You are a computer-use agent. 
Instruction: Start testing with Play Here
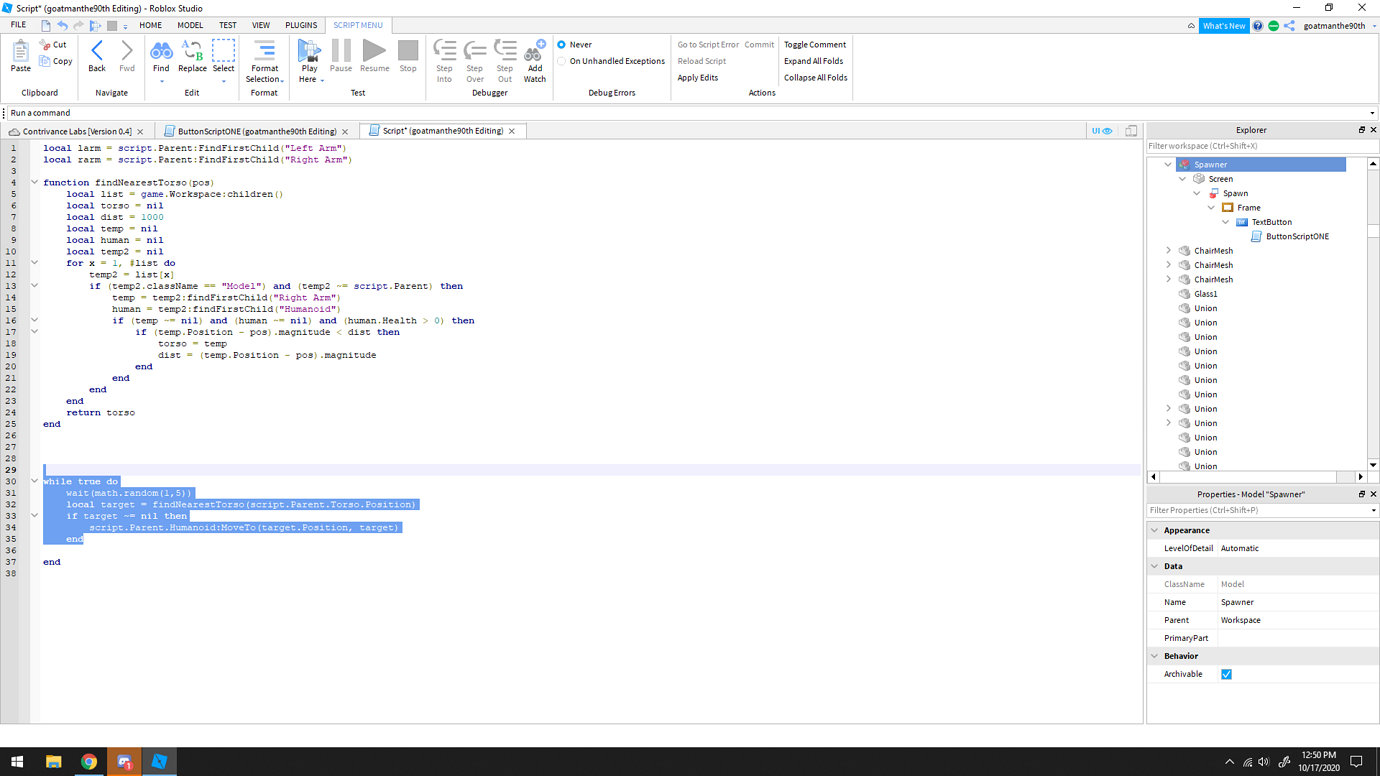click(x=308, y=58)
